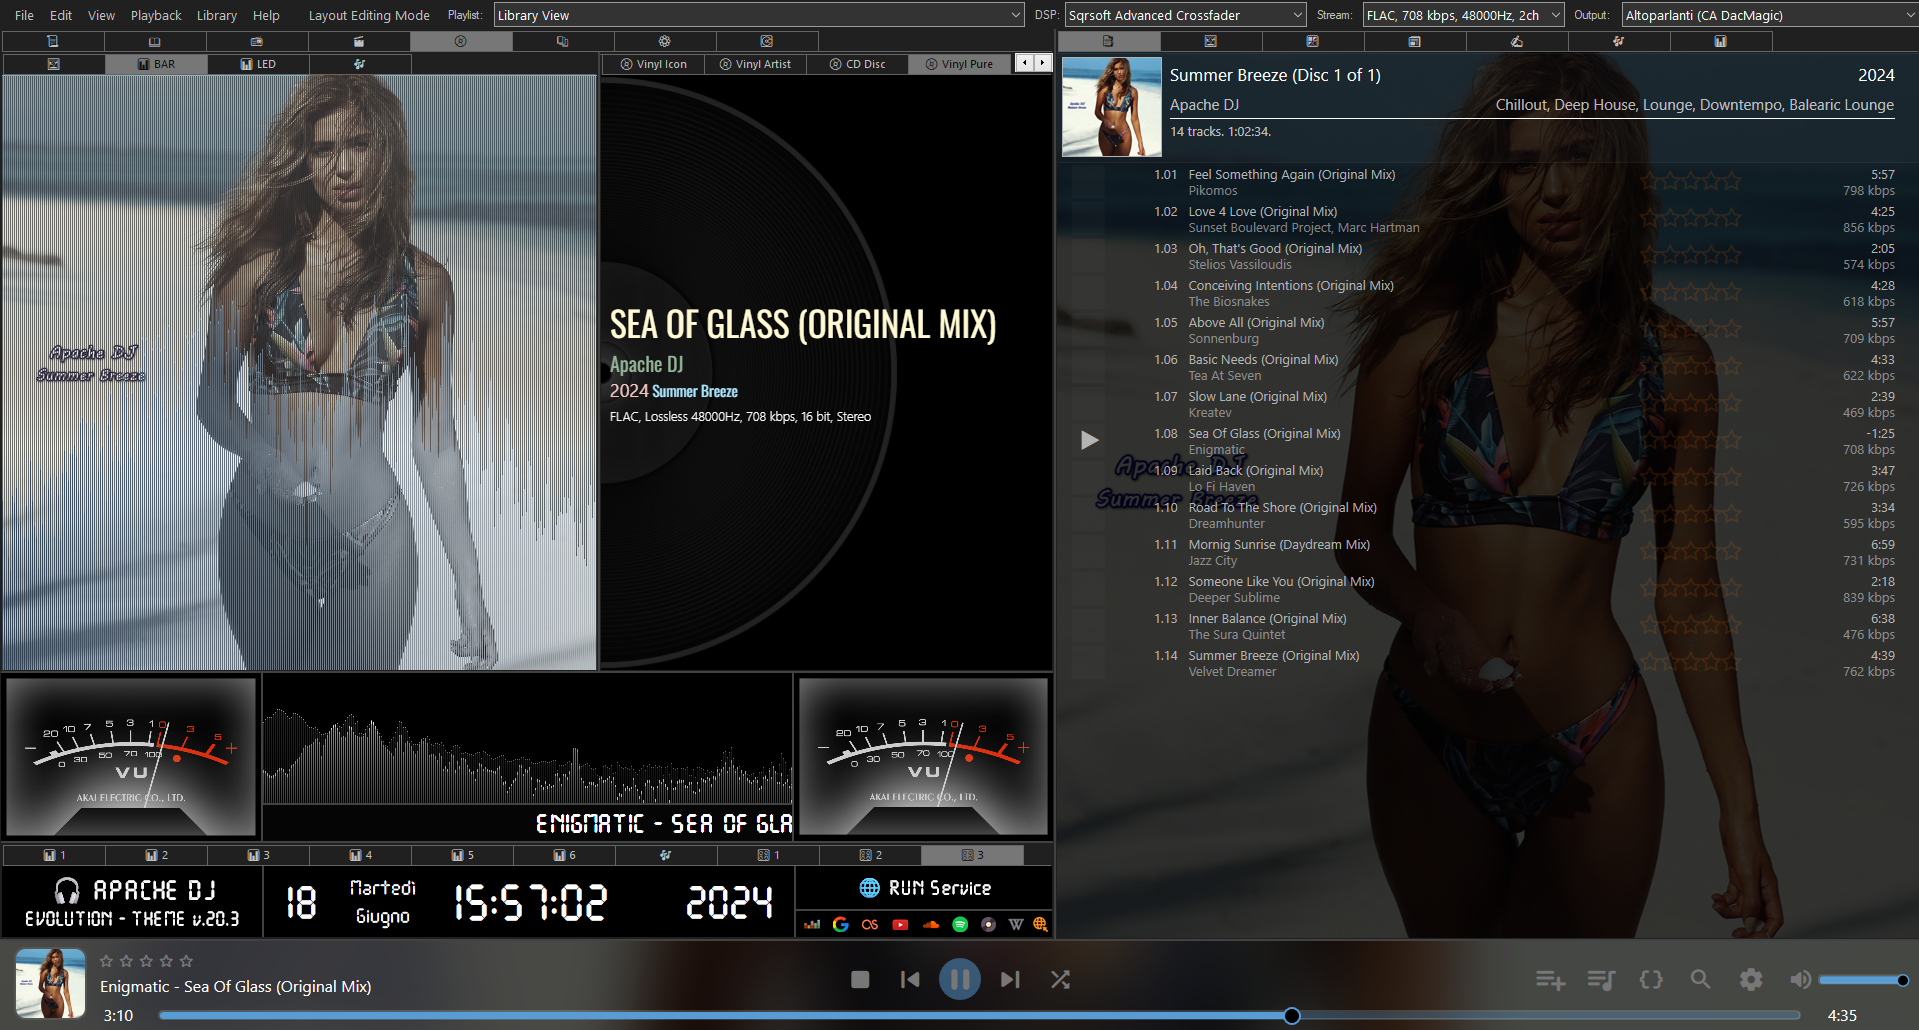Open search with magnifier icon

tap(1700, 980)
